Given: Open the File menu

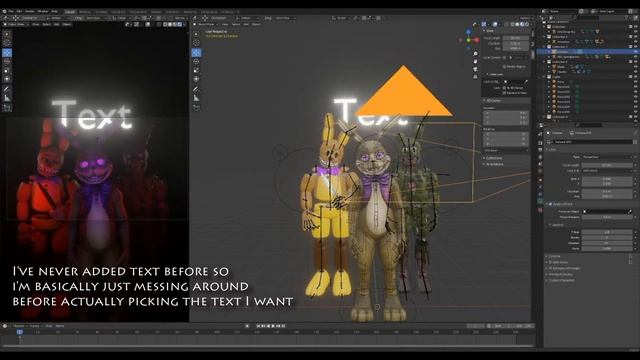Looking at the screenshot, I should pyautogui.click(x=11, y=11).
